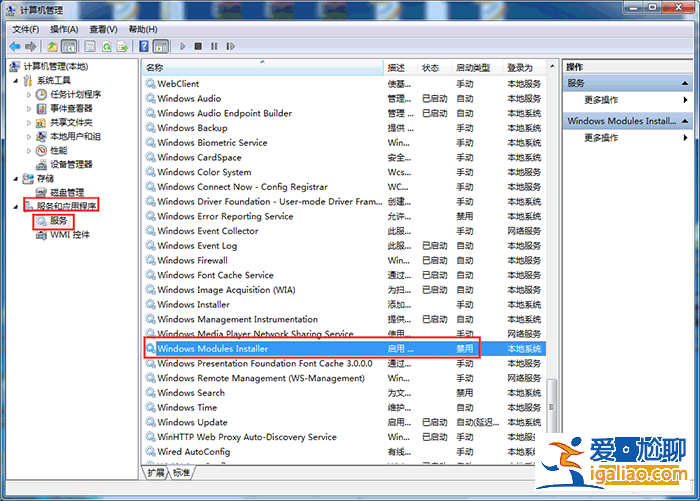Select the Windows Firewall service row
700x501 pixels.
tap(345, 260)
